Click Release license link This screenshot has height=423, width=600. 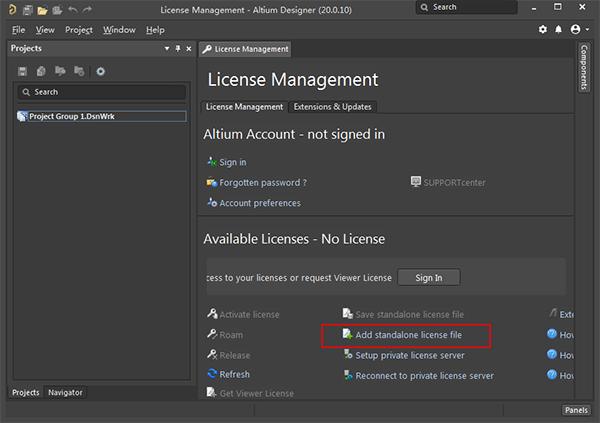pos(235,355)
